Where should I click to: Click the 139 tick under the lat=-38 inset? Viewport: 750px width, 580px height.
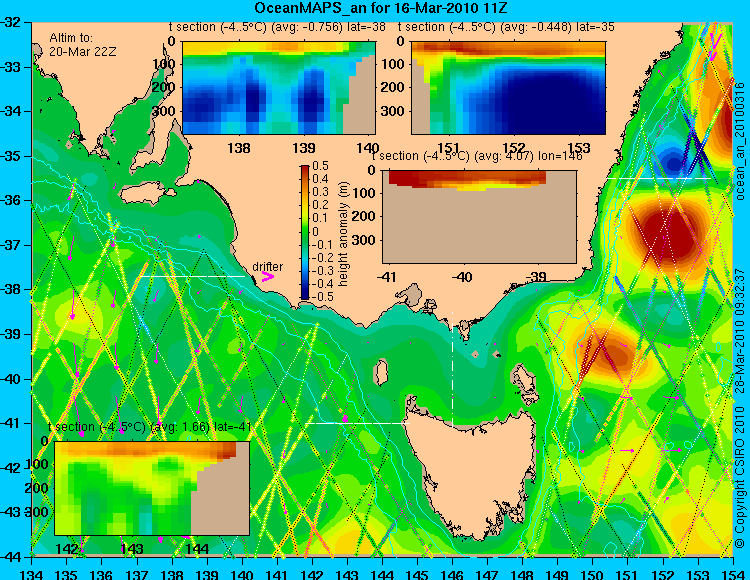pyautogui.click(x=304, y=148)
